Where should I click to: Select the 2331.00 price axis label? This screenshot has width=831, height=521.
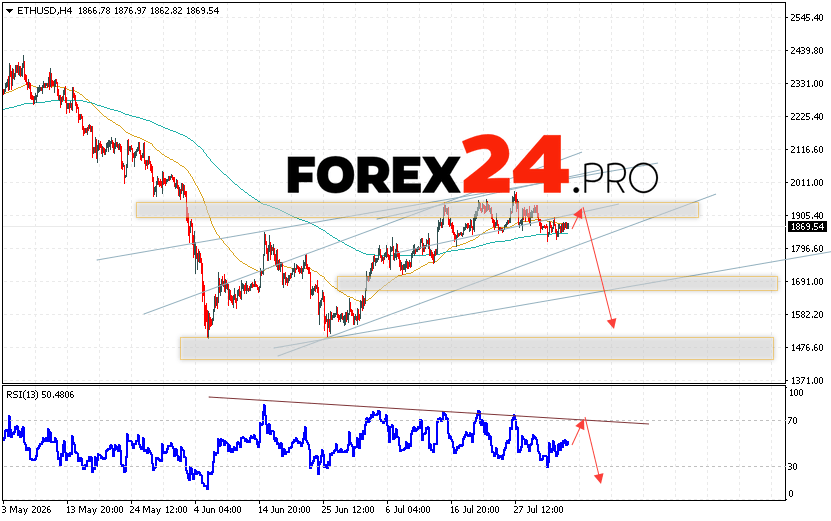(x=807, y=84)
